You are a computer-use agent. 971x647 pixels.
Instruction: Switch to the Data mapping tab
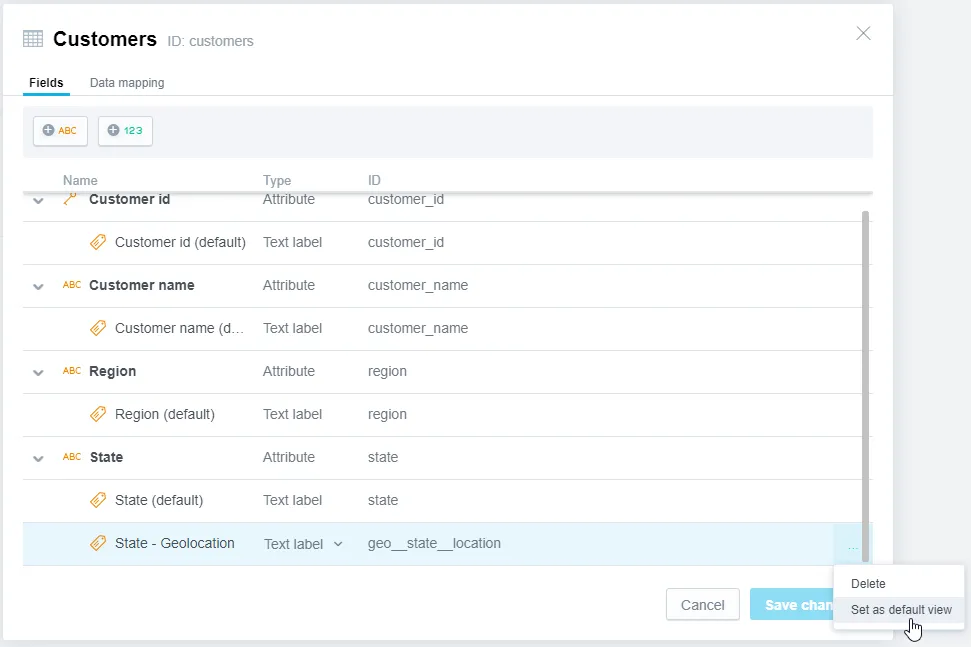(126, 83)
